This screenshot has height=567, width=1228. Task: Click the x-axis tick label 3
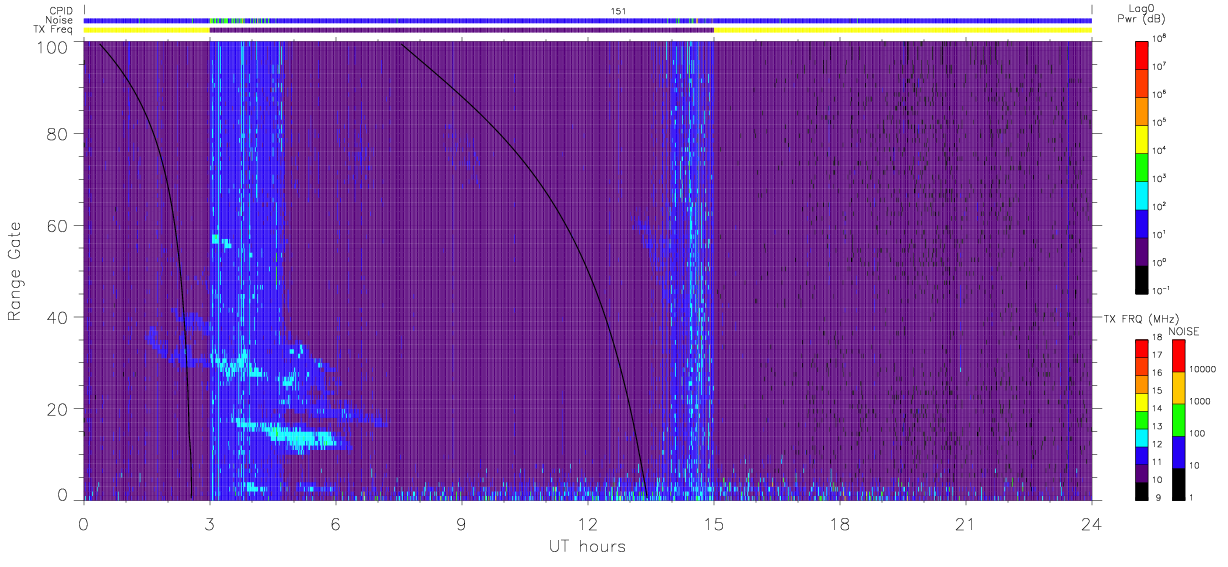tap(210, 525)
